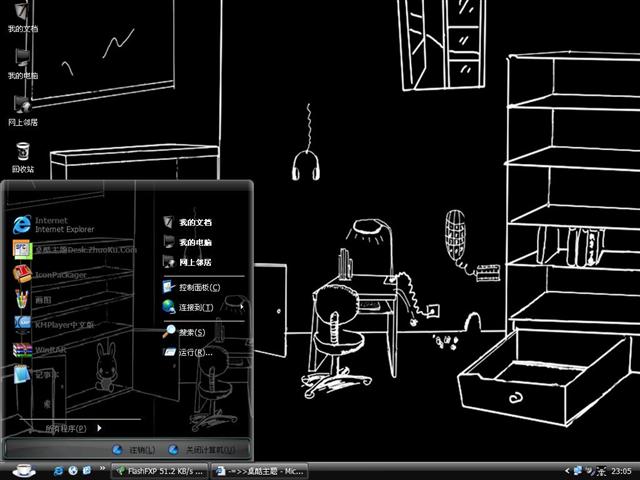
Task: Click the third quick launch icon
Action: point(87,471)
